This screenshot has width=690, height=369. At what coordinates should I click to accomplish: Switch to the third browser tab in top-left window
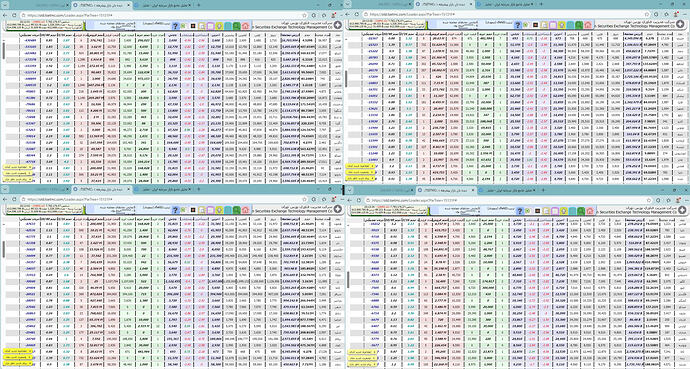(162, 5)
